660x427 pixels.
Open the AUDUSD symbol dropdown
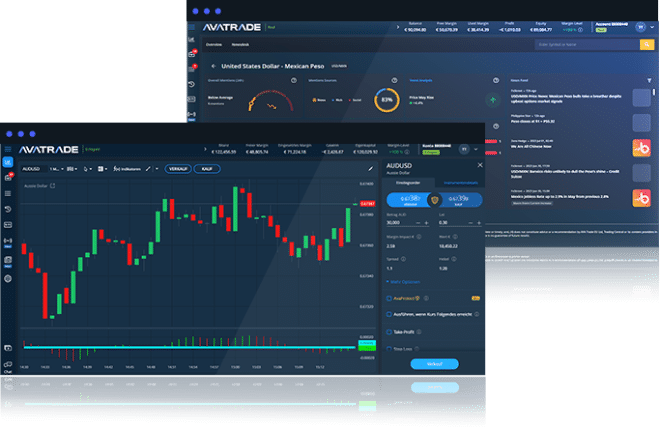[33, 168]
